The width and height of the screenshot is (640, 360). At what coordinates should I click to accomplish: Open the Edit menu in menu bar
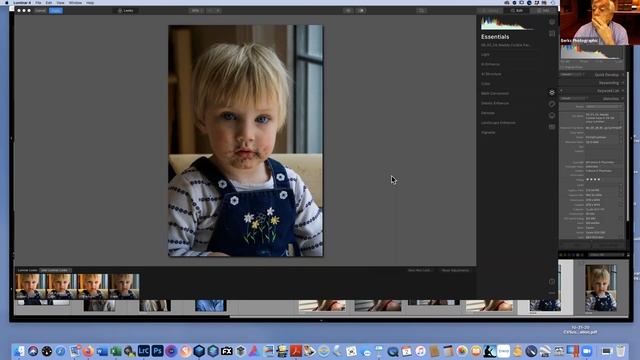(49, 2)
